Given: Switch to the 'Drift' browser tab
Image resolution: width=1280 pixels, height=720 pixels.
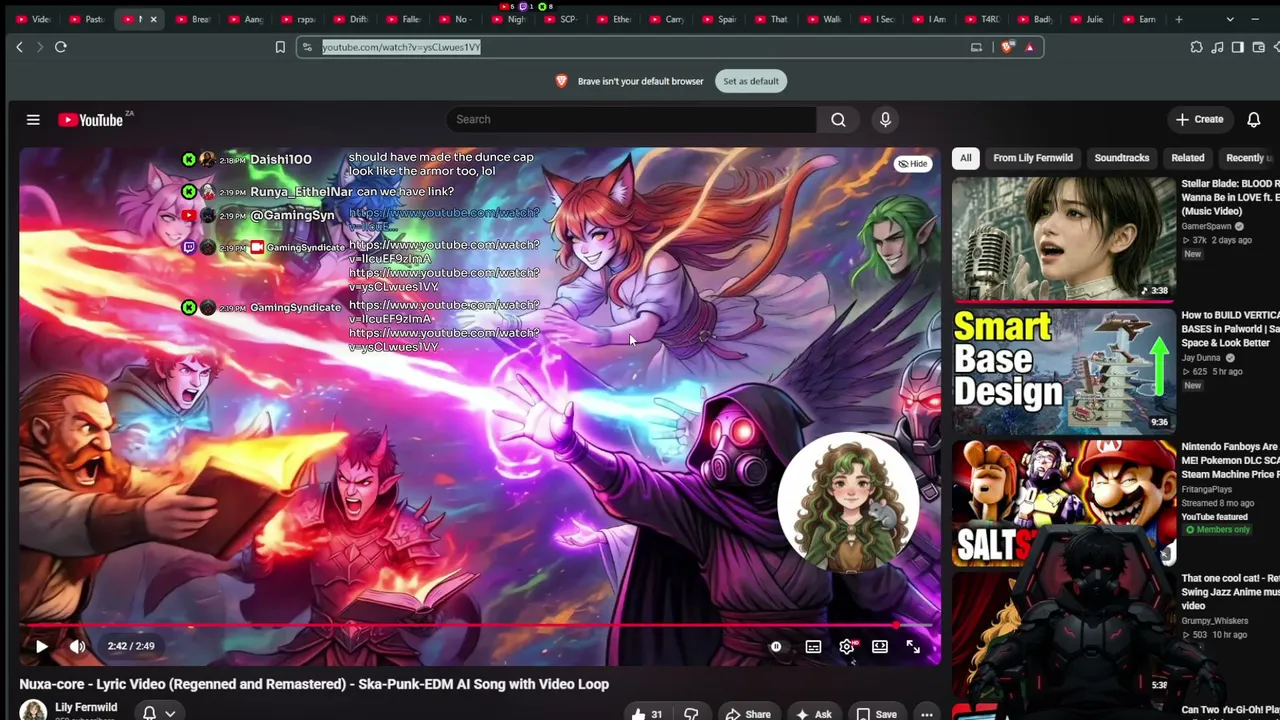Looking at the screenshot, I should (351, 19).
